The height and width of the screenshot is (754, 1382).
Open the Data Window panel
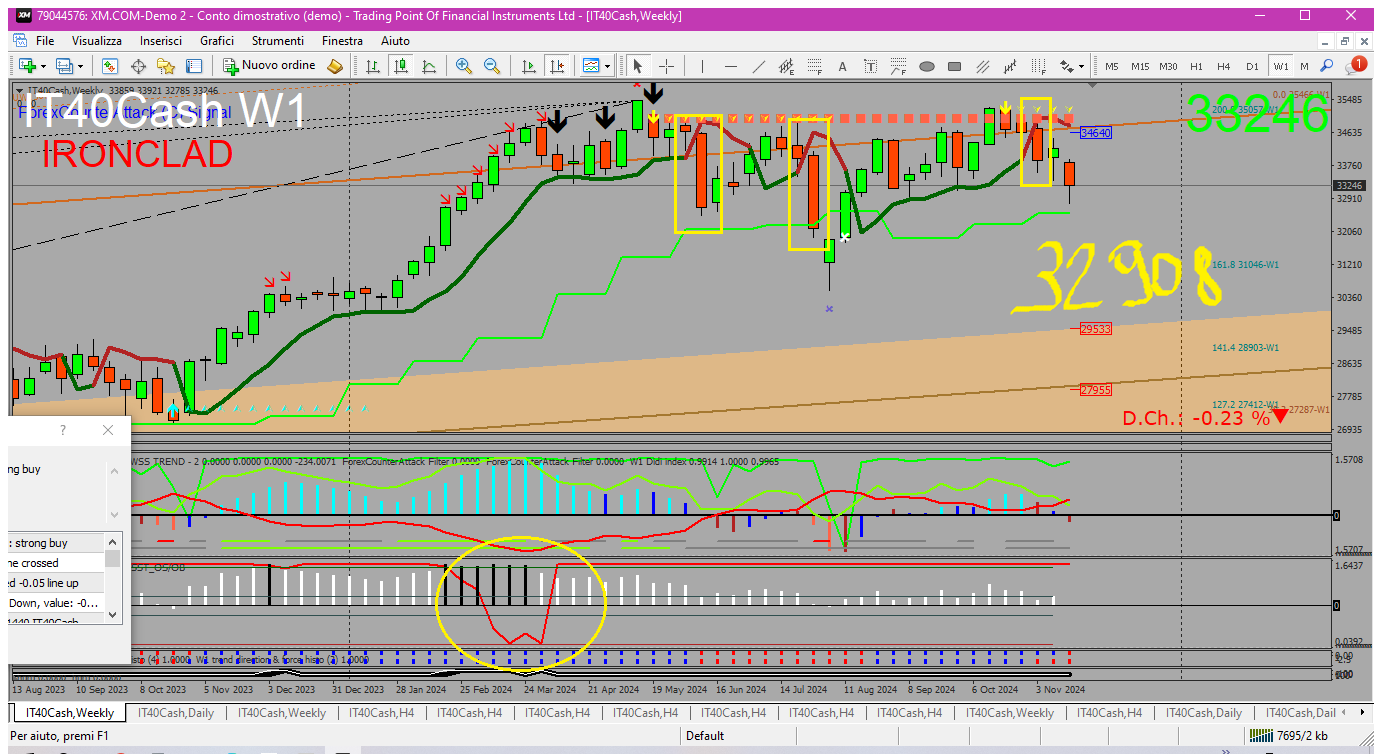139,66
